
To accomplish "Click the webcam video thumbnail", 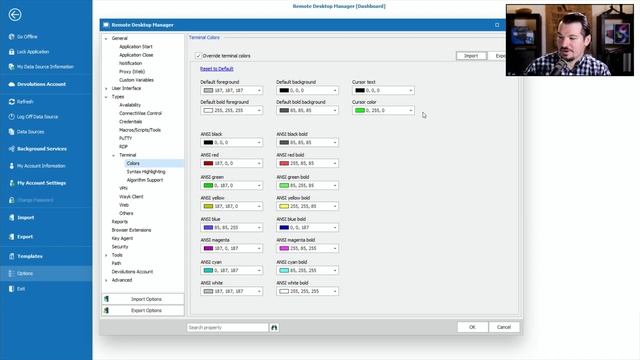I will [x=570, y=40].
